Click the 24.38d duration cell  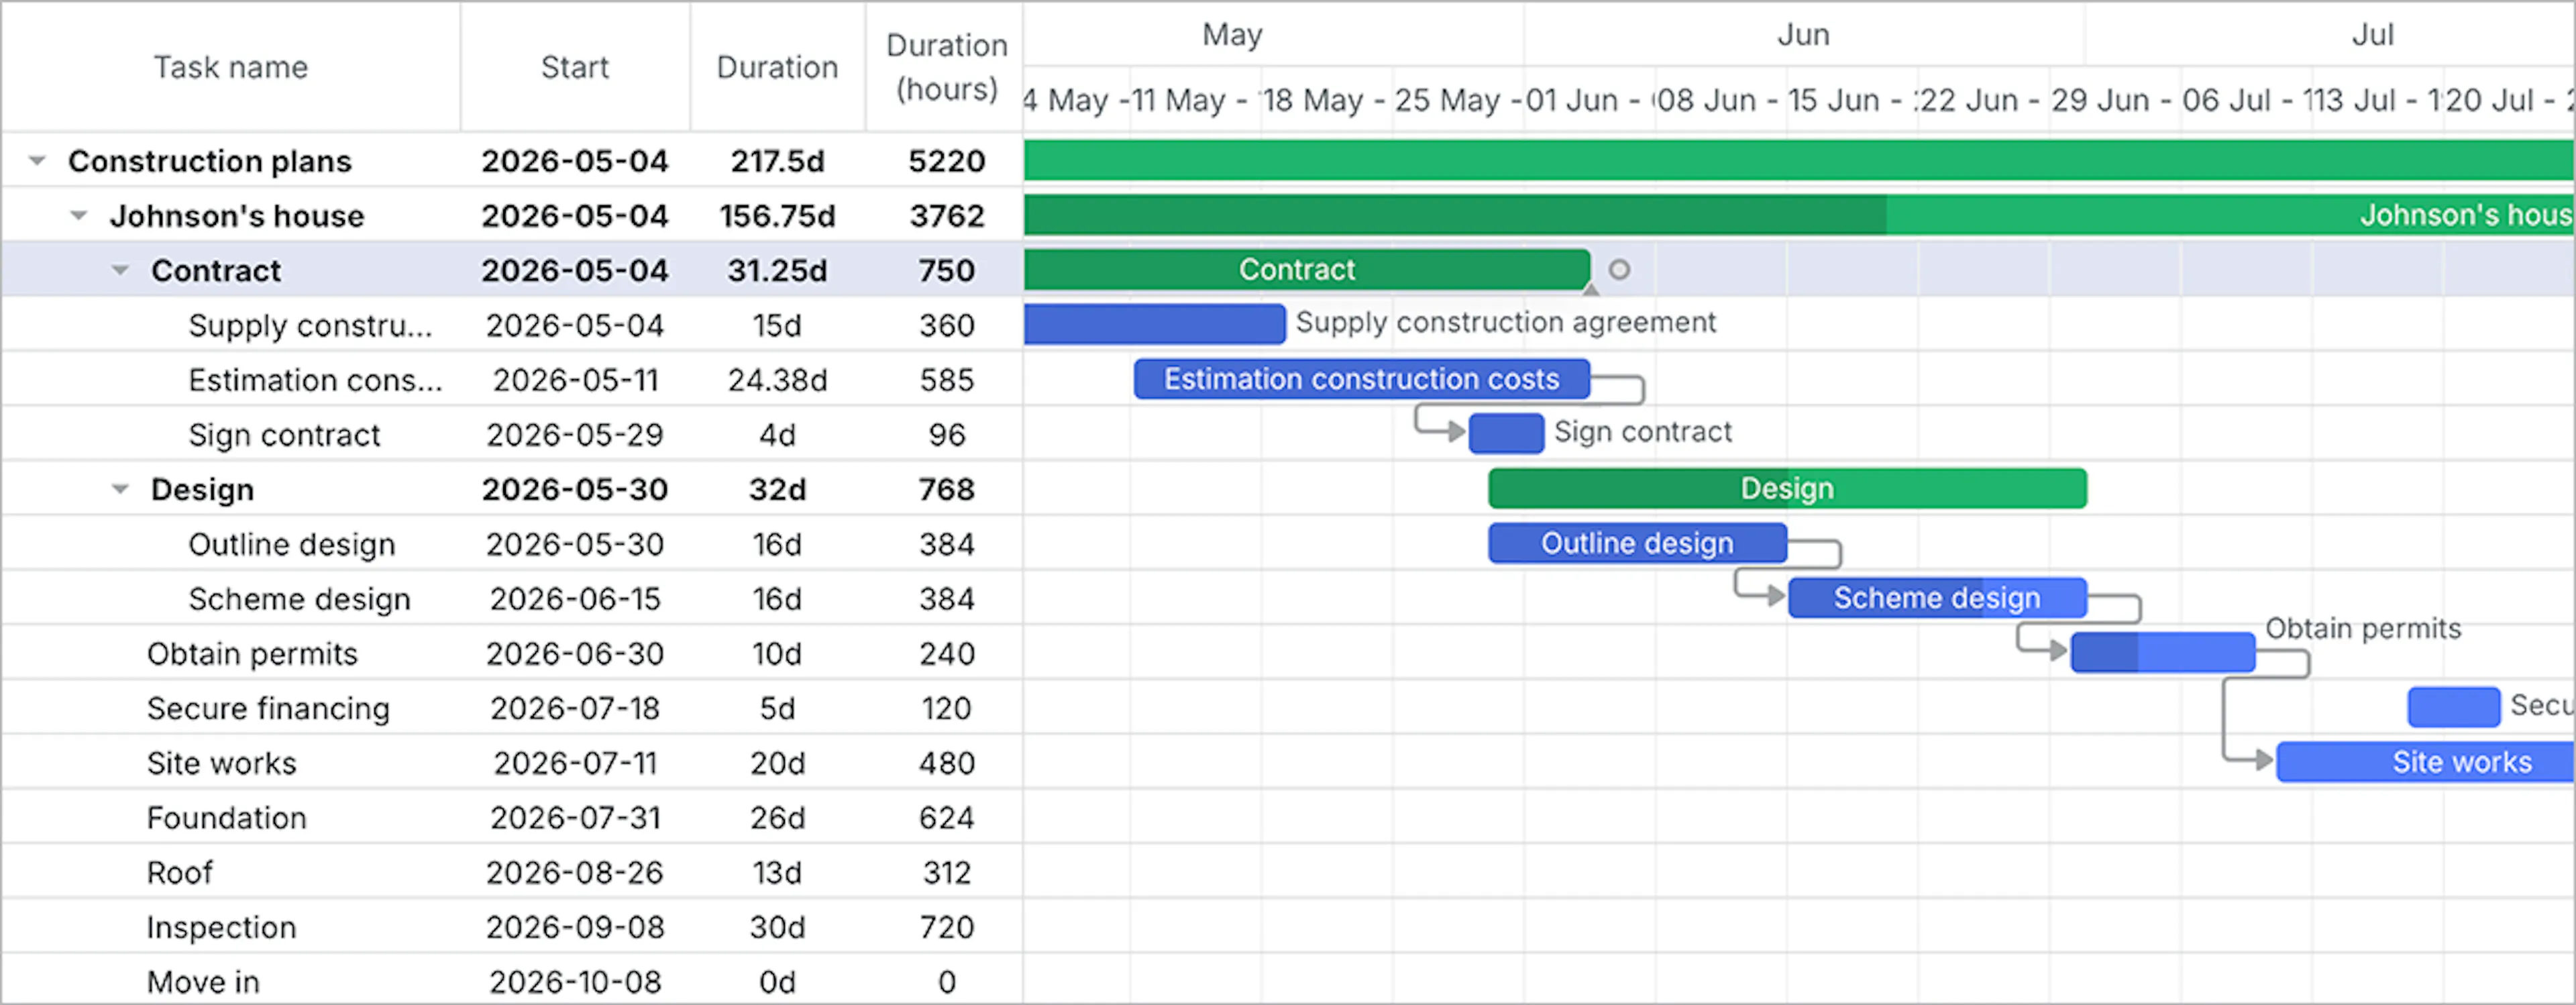pyautogui.click(x=777, y=380)
